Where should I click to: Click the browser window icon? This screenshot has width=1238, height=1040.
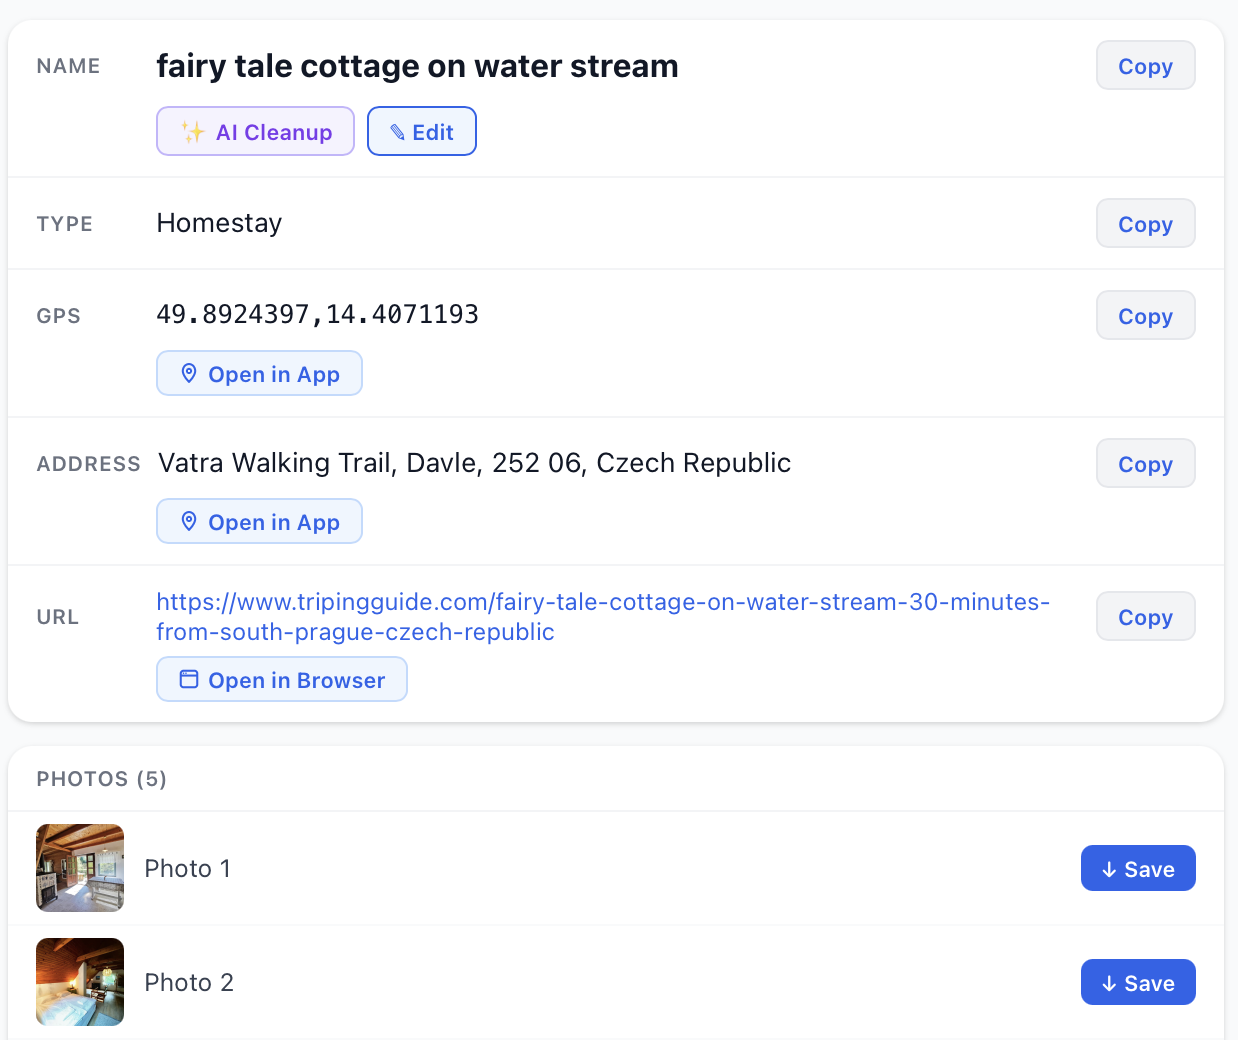pos(188,680)
